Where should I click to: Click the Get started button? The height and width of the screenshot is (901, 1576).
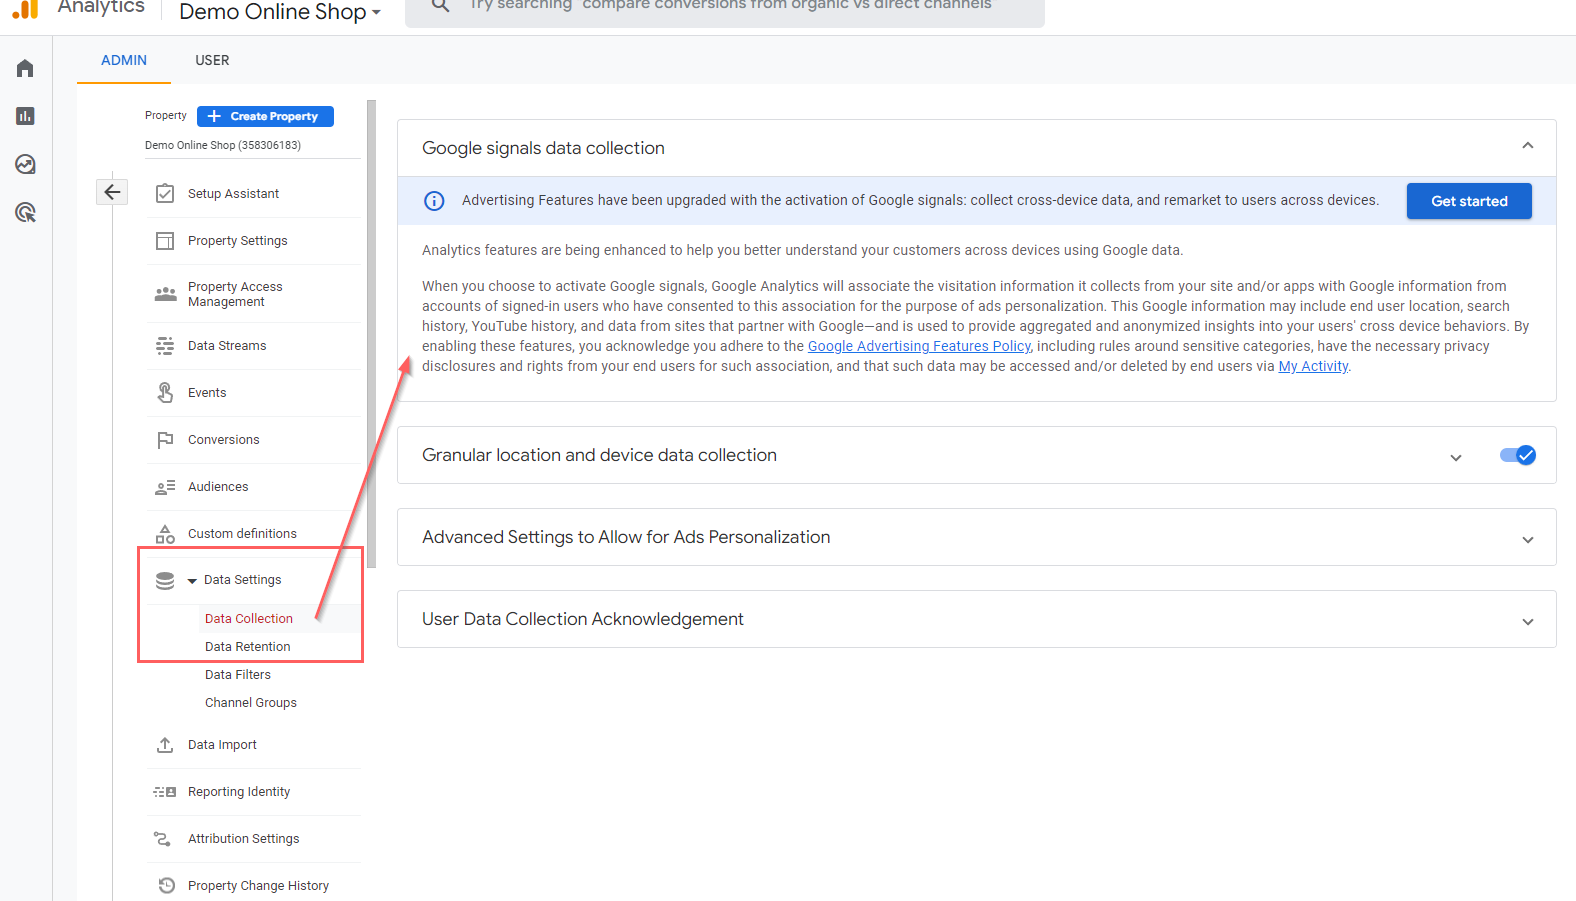(x=1469, y=201)
